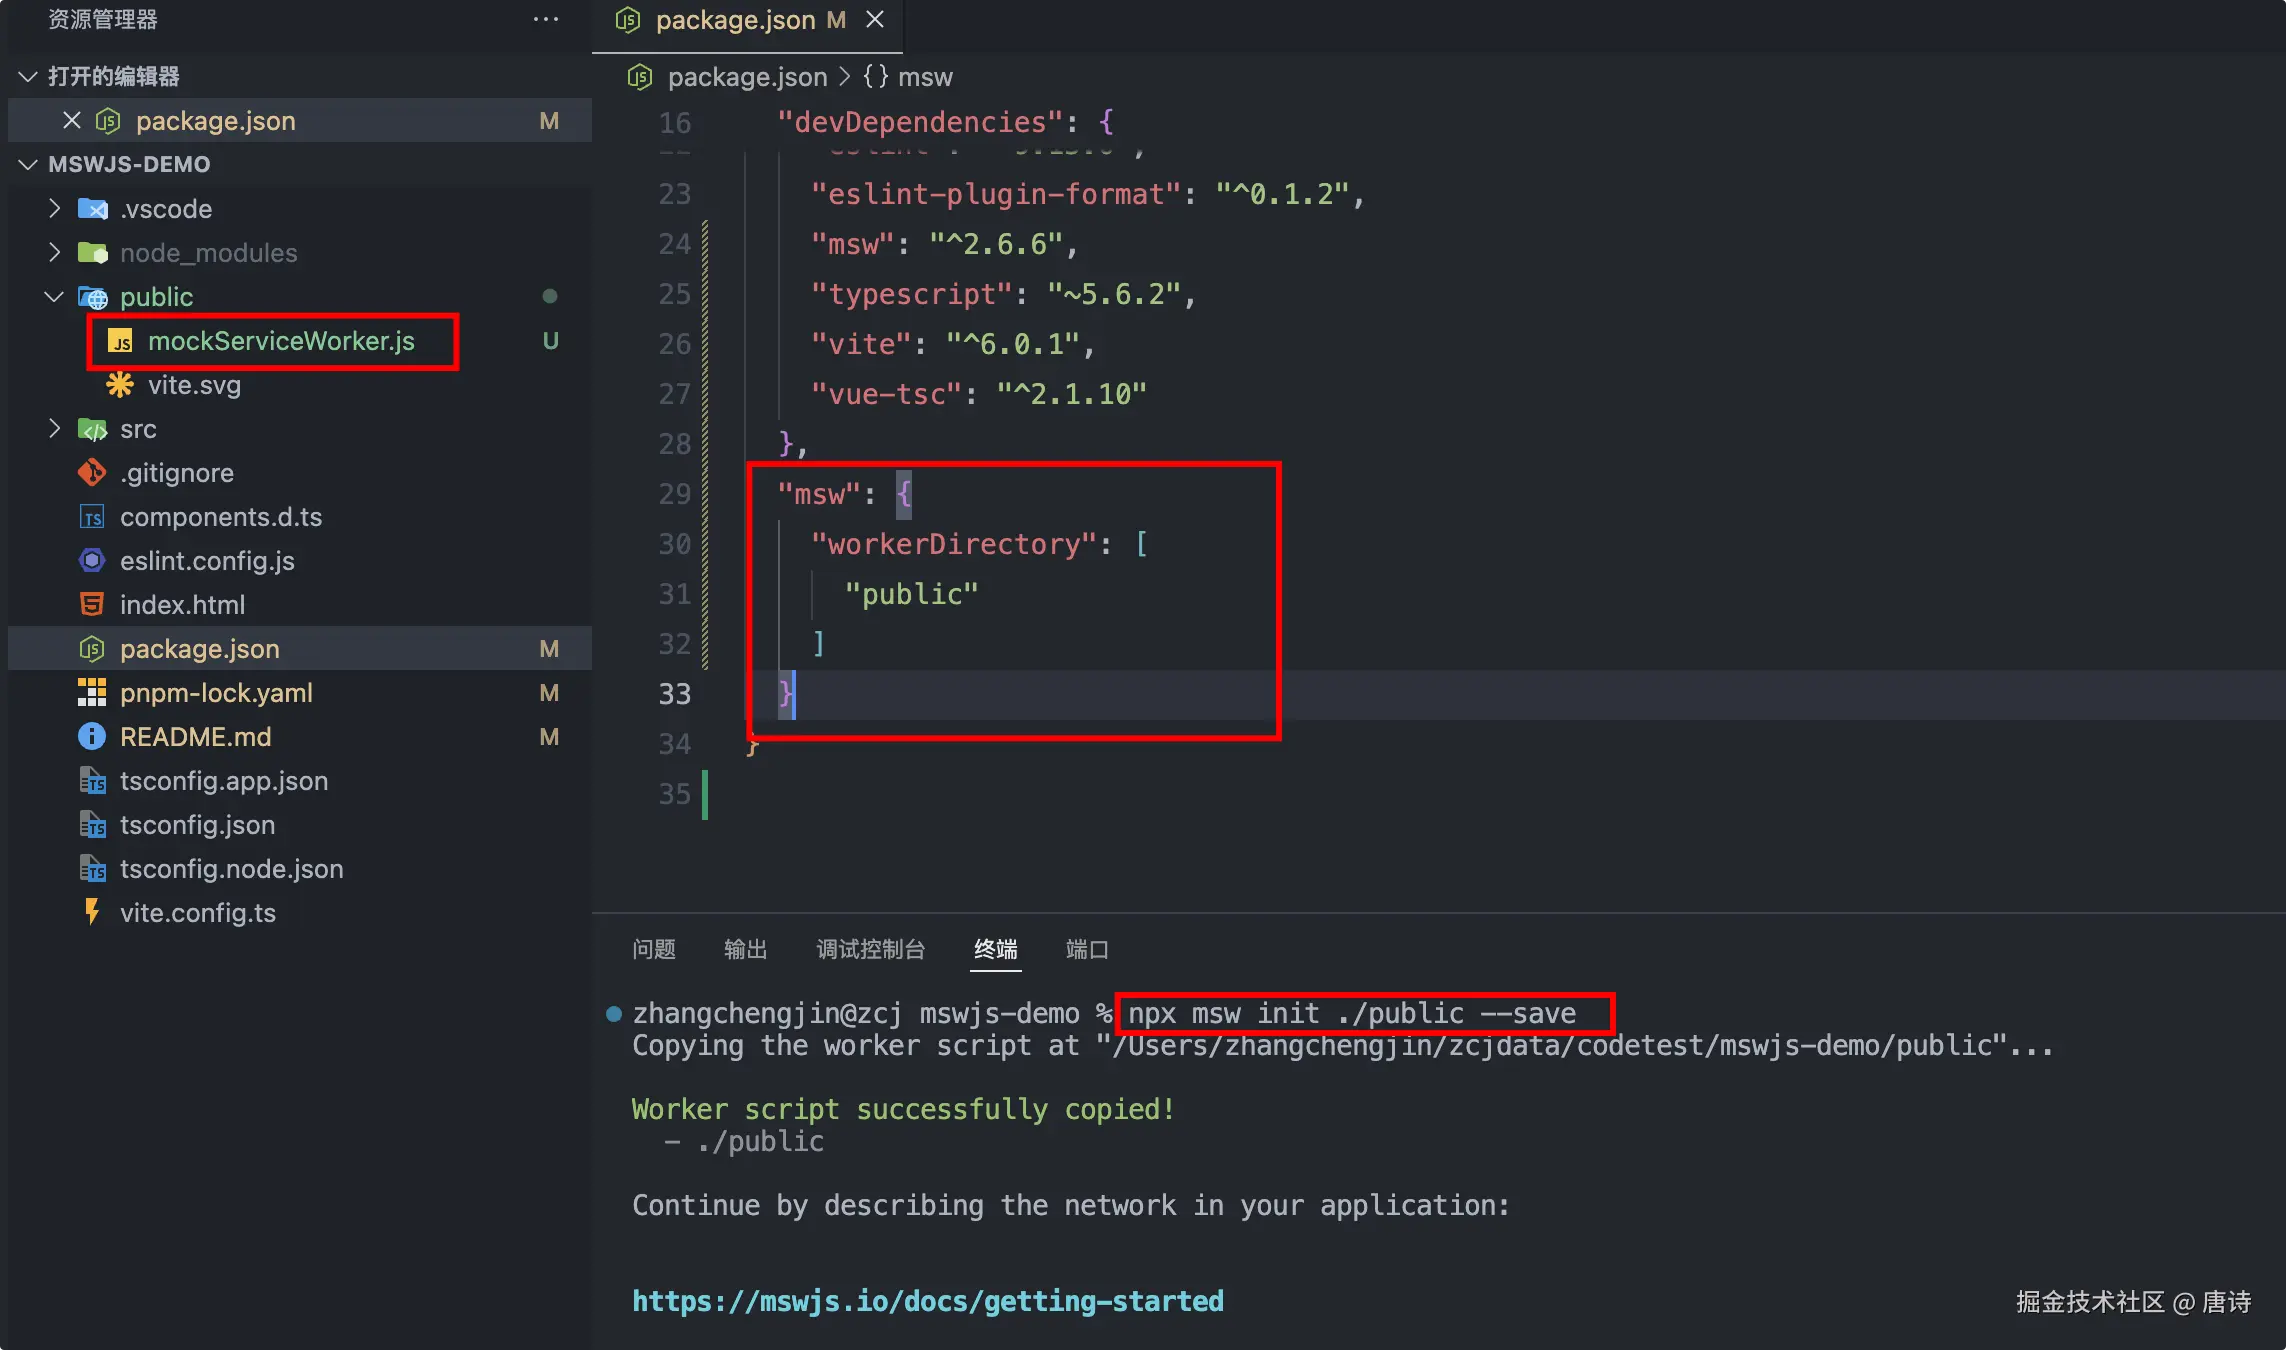Click the index.html HTML5 icon
This screenshot has height=1350, width=2286.
pyautogui.click(x=92, y=605)
